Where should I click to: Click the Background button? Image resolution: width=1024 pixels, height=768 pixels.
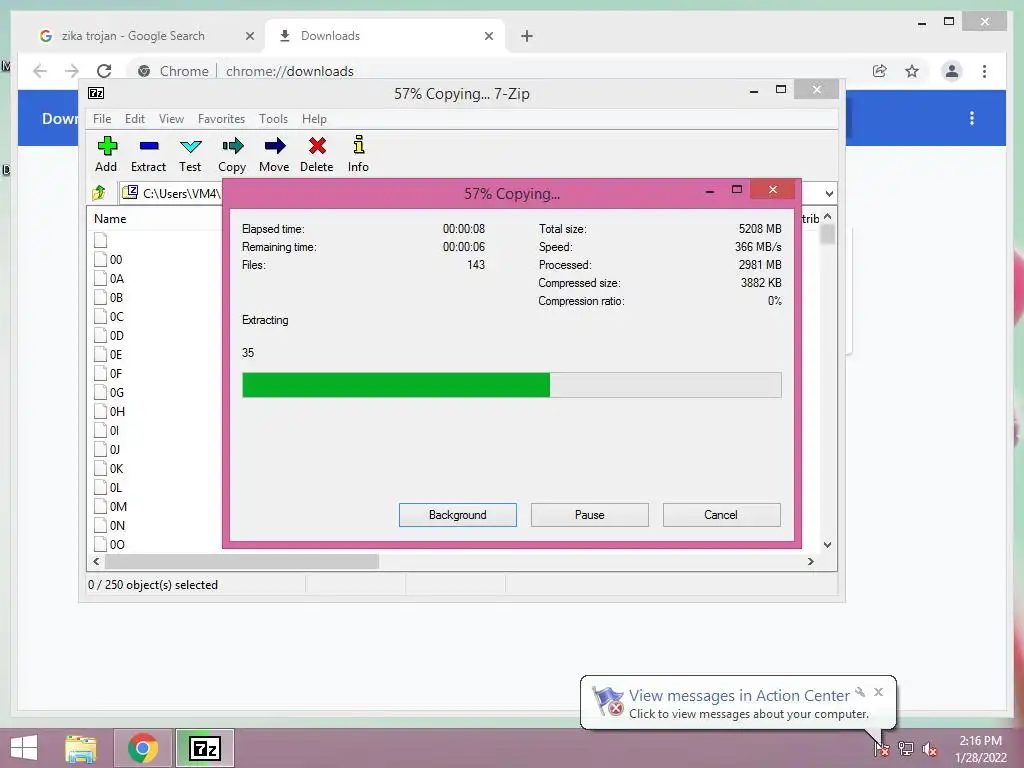coord(458,515)
